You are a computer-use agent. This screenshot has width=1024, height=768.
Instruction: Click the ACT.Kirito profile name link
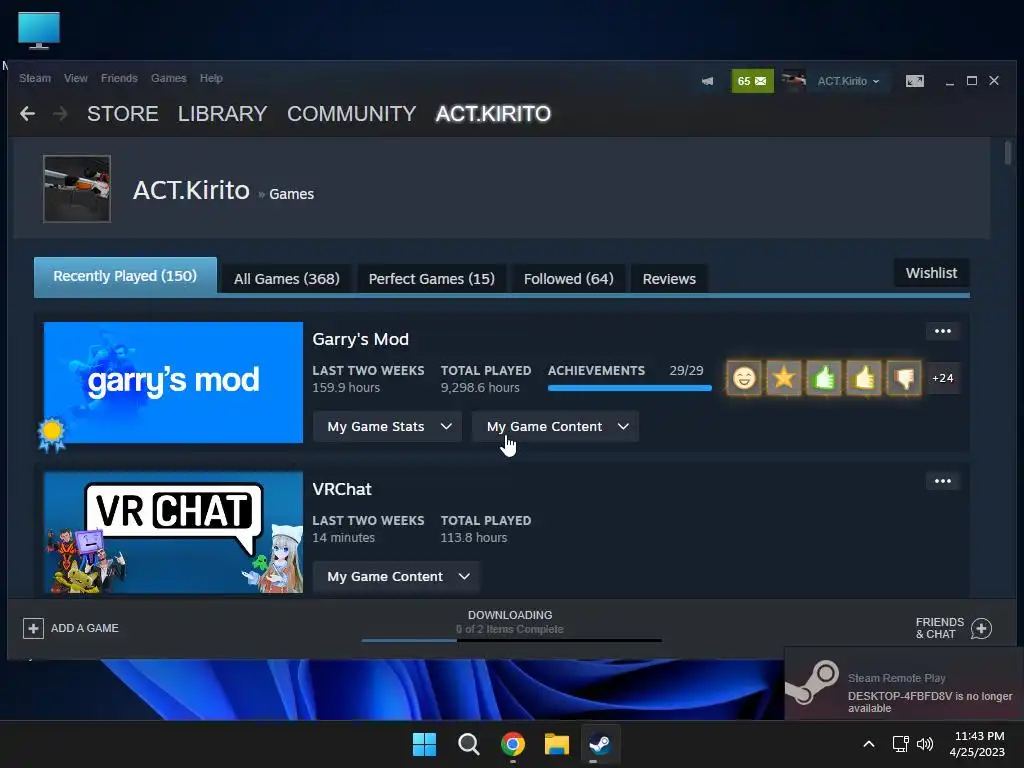(x=191, y=190)
